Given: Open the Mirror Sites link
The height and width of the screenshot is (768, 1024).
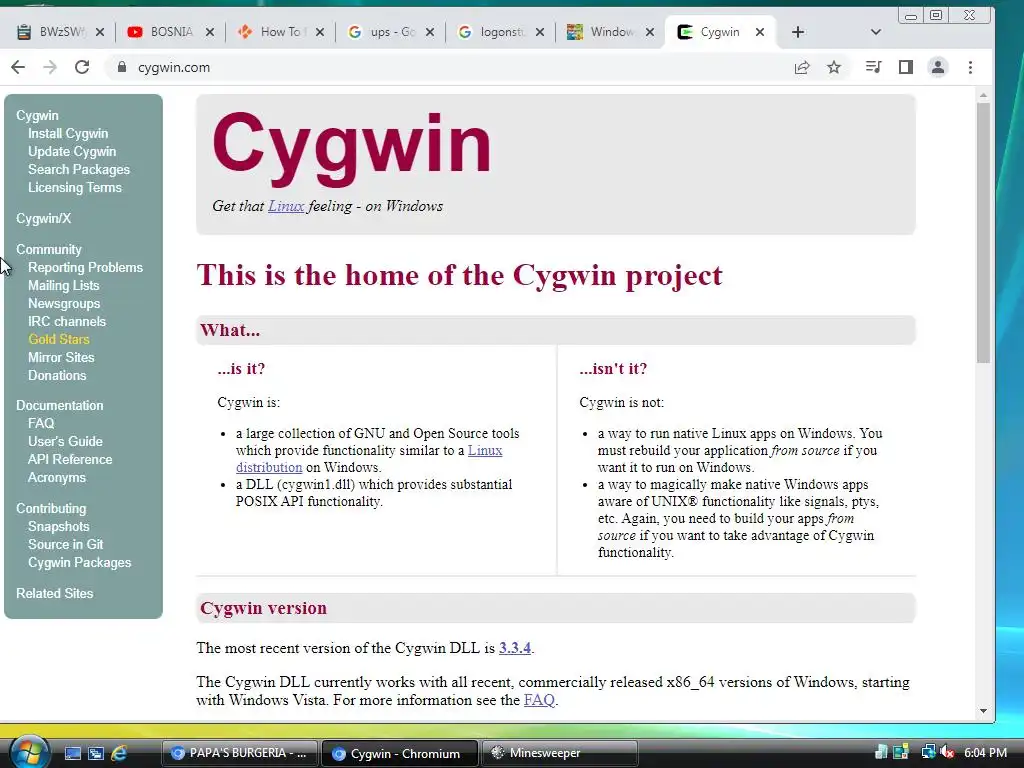Looking at the screenshot, I should (61, 357).
